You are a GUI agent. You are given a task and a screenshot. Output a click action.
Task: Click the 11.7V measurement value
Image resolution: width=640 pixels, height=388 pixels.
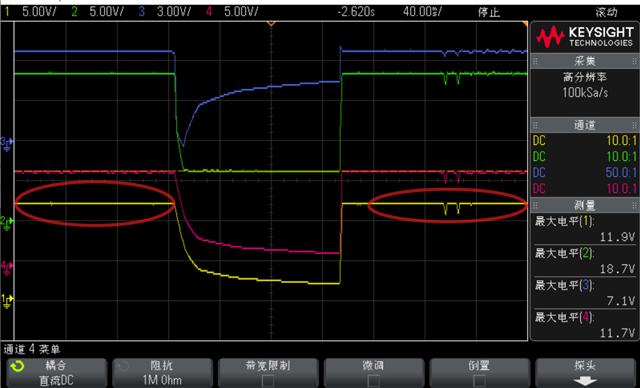coord(617,333)
